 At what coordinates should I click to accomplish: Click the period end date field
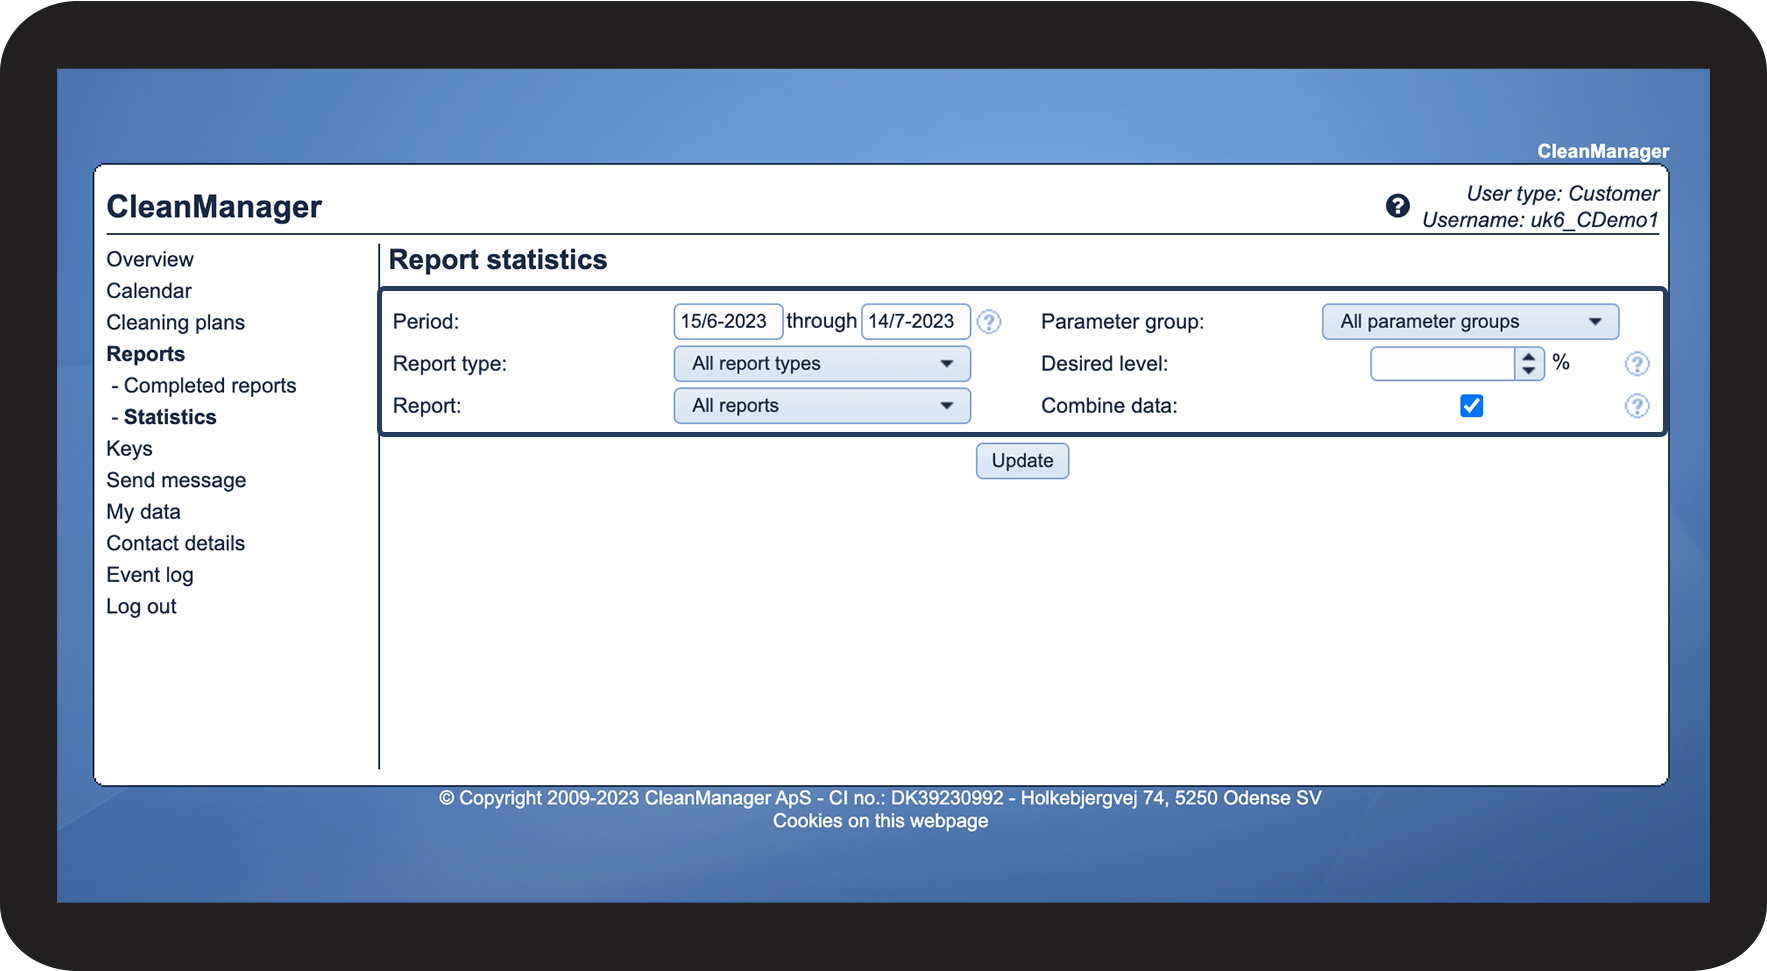tap(915, 322)
